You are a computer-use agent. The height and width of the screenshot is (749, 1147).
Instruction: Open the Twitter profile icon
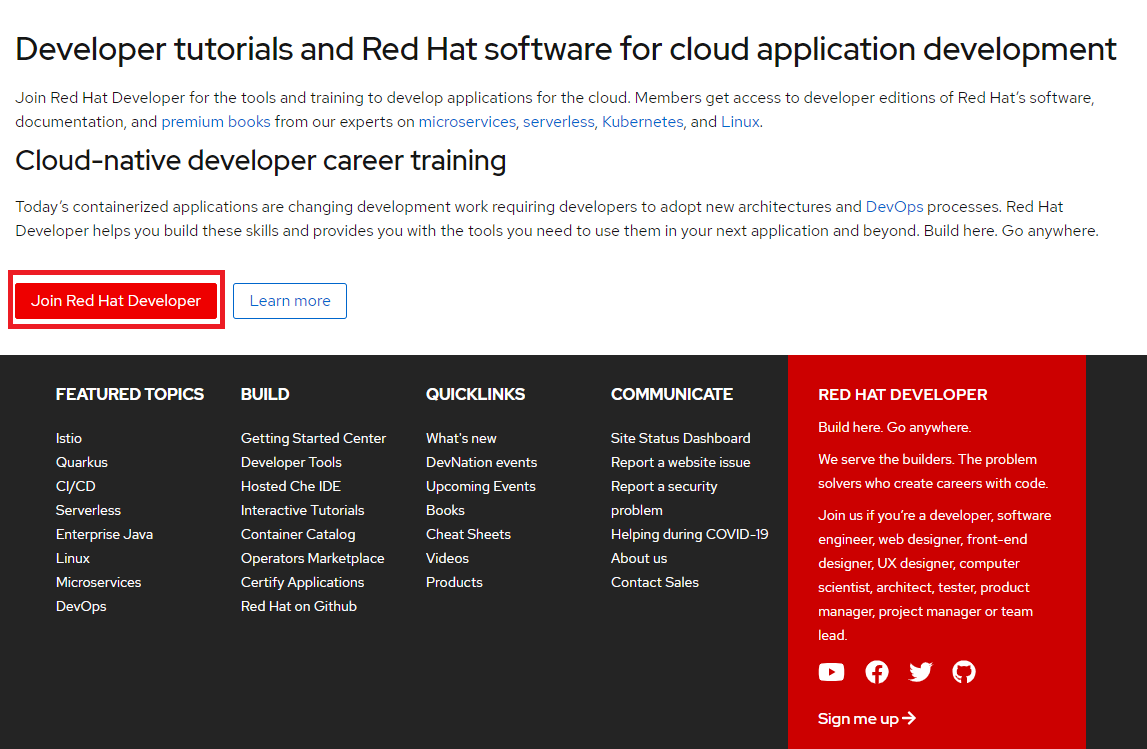[920, 671]
